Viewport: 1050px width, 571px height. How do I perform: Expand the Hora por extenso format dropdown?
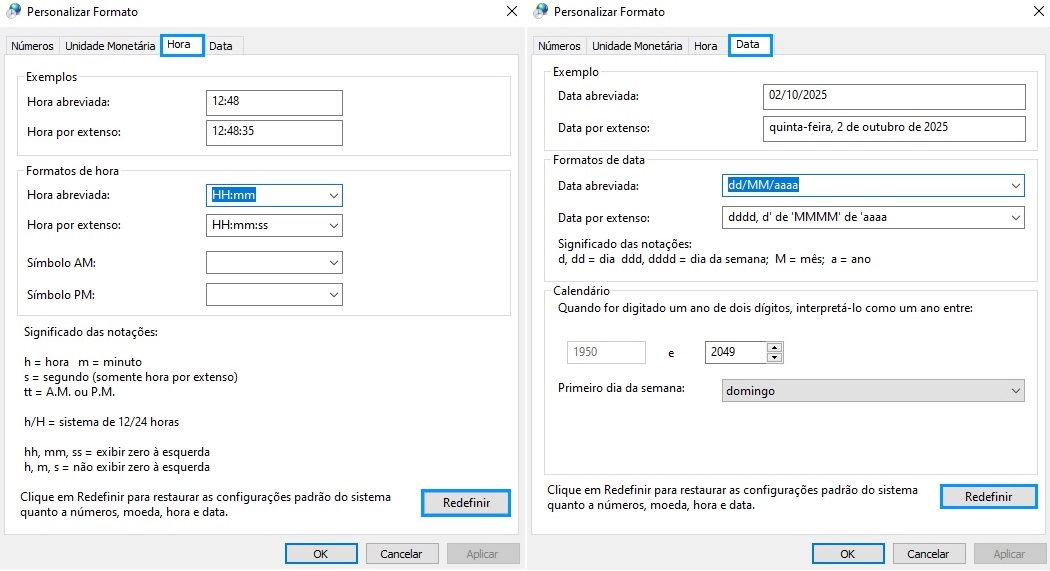coord(333,225)
